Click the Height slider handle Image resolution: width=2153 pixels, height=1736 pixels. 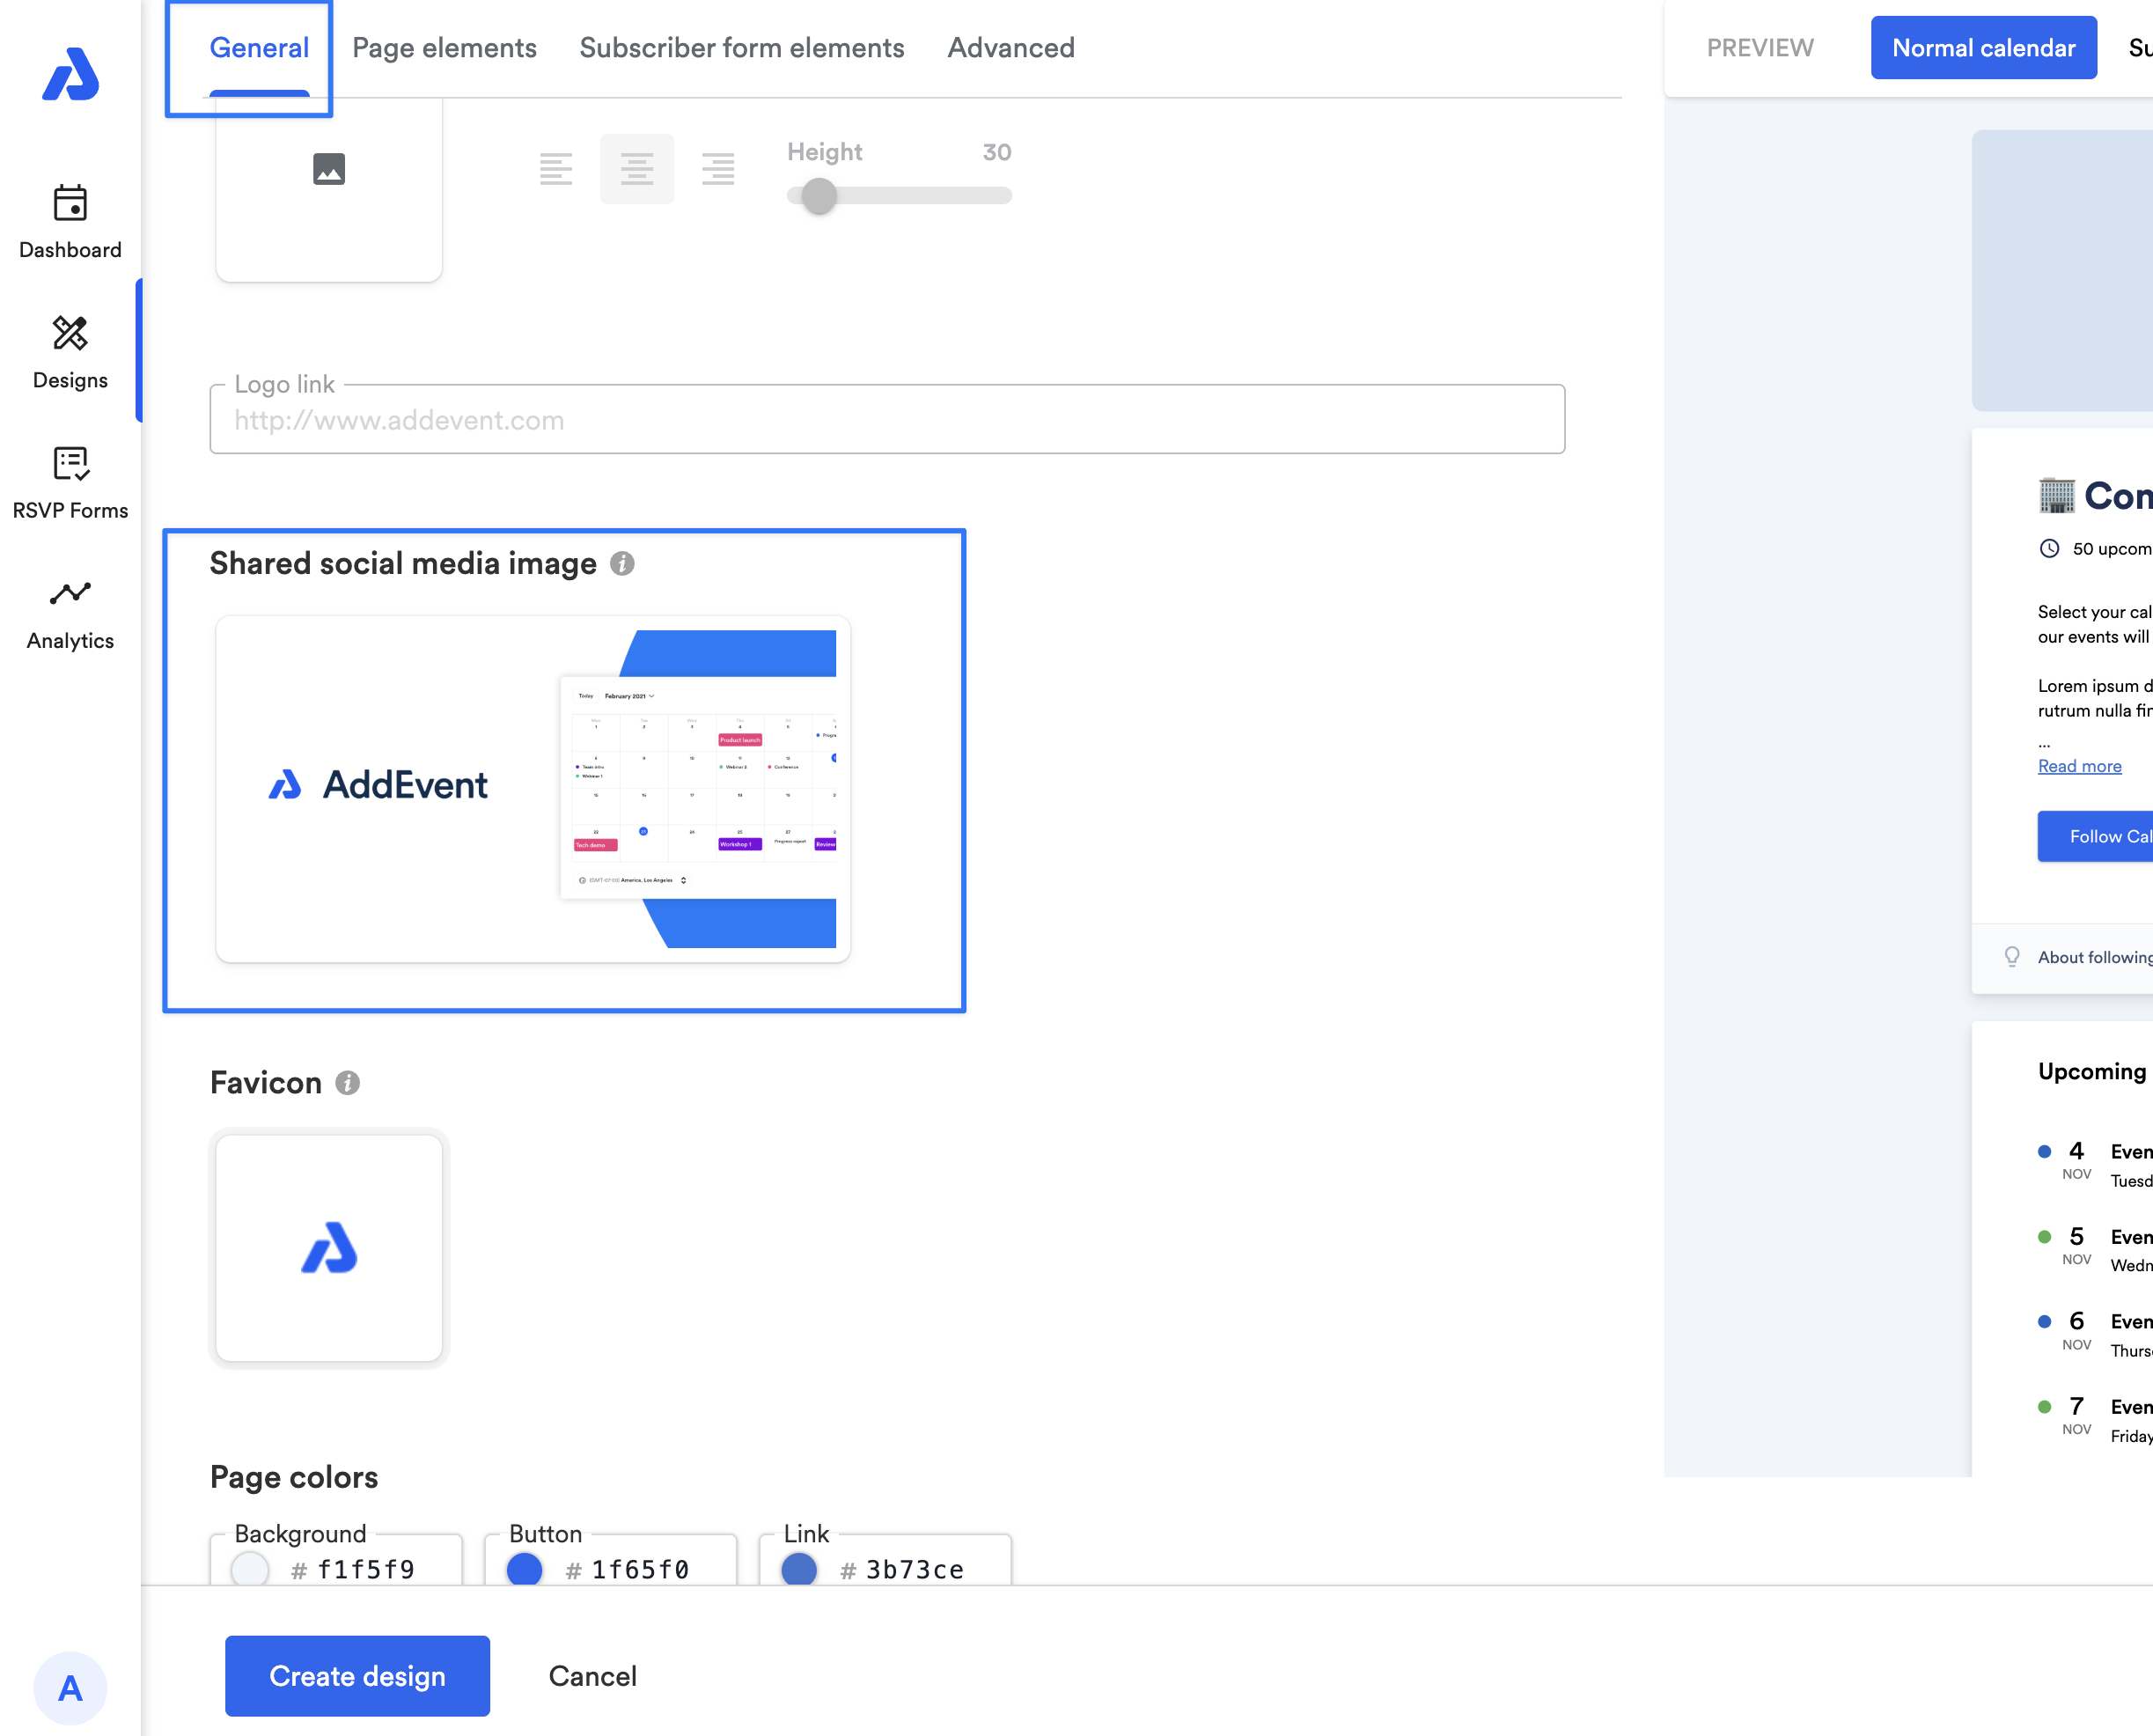click(819, 196)
